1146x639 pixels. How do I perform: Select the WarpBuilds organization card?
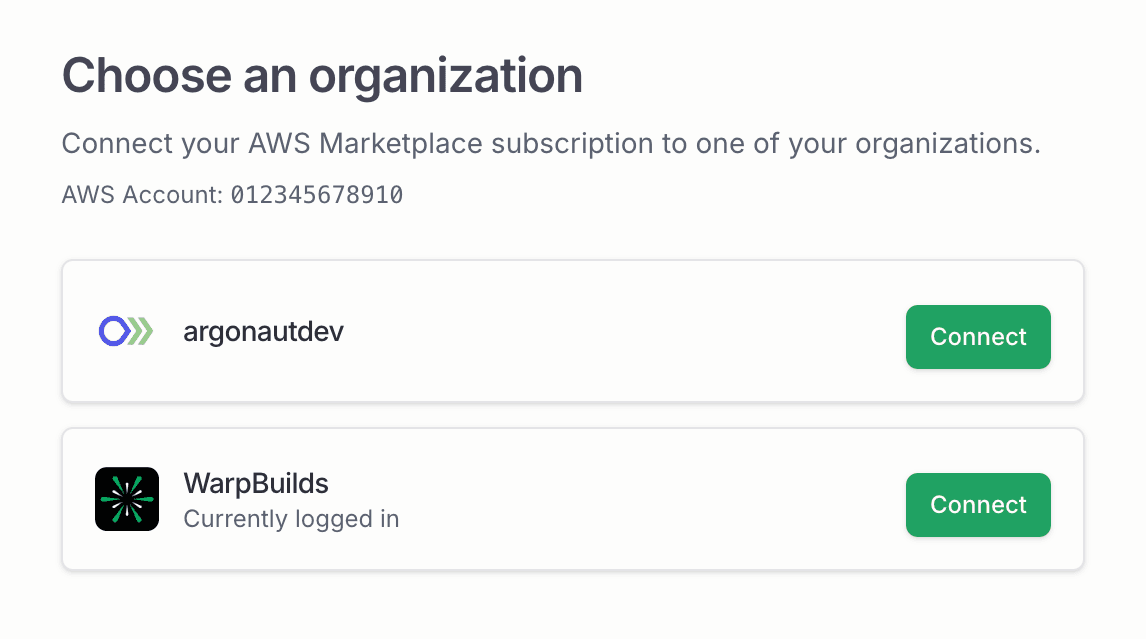point(573,498)
